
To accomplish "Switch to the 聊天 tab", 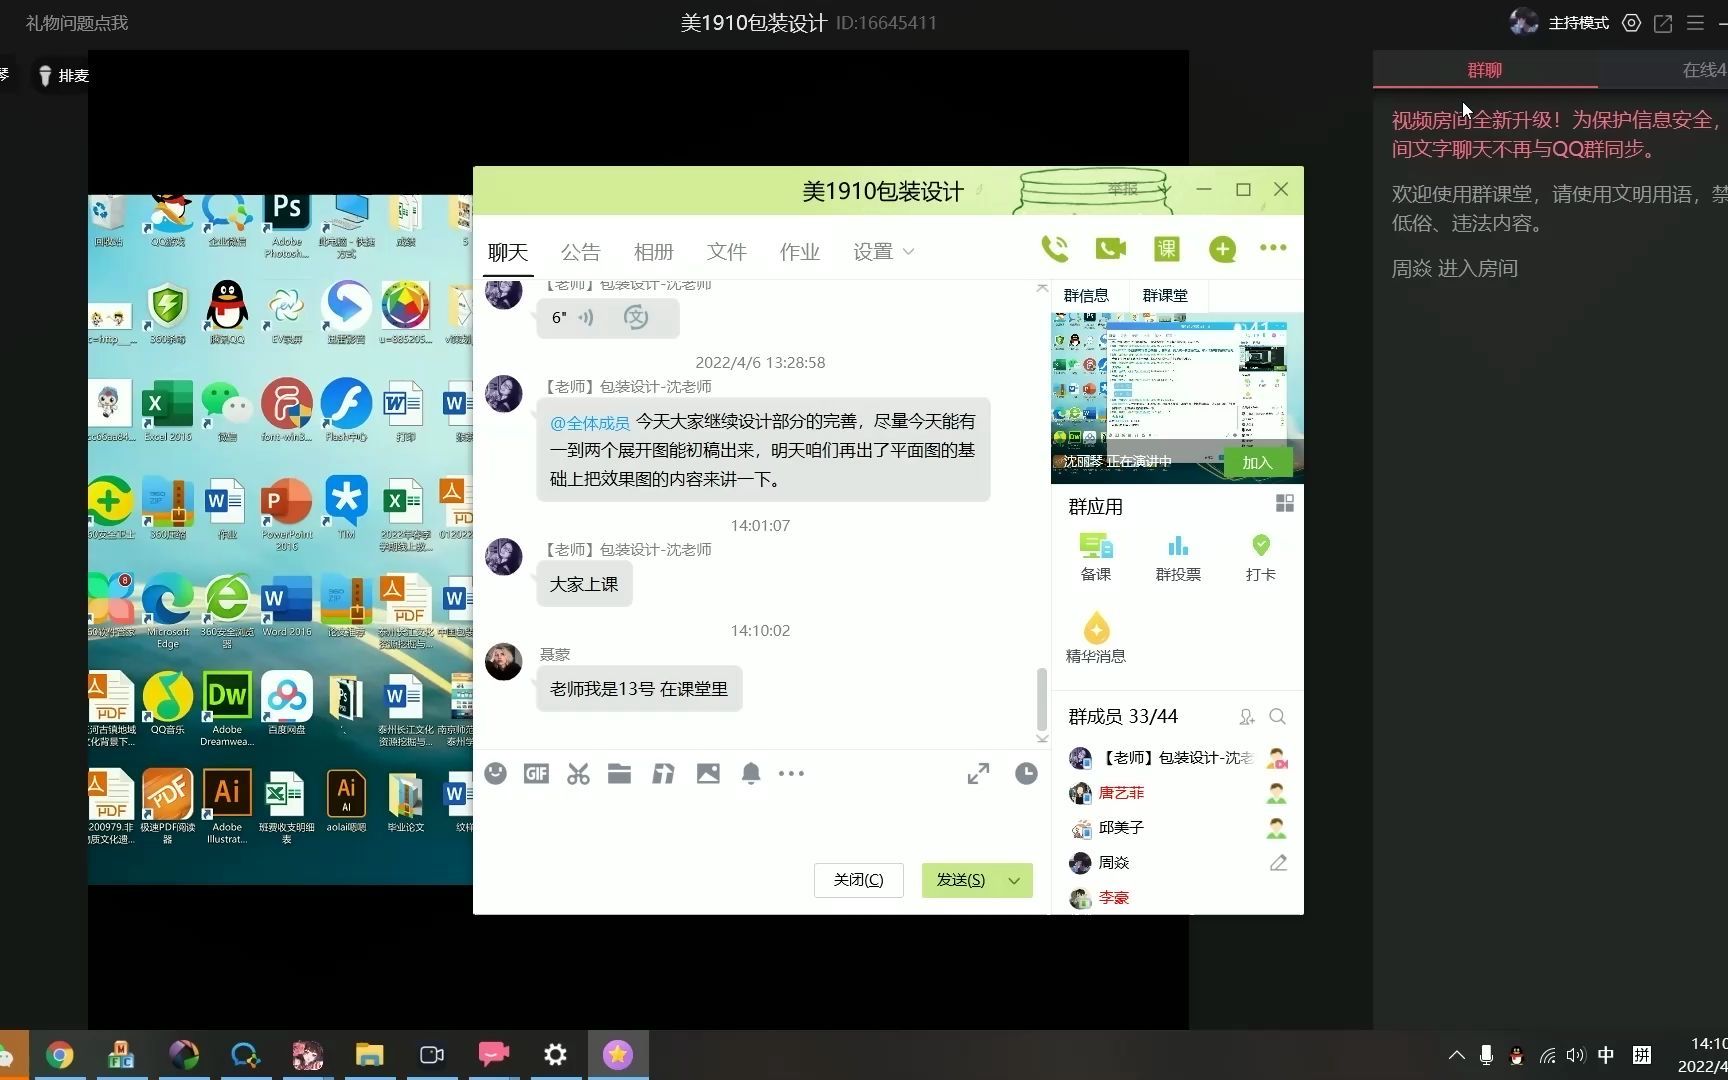I will 508,252.
